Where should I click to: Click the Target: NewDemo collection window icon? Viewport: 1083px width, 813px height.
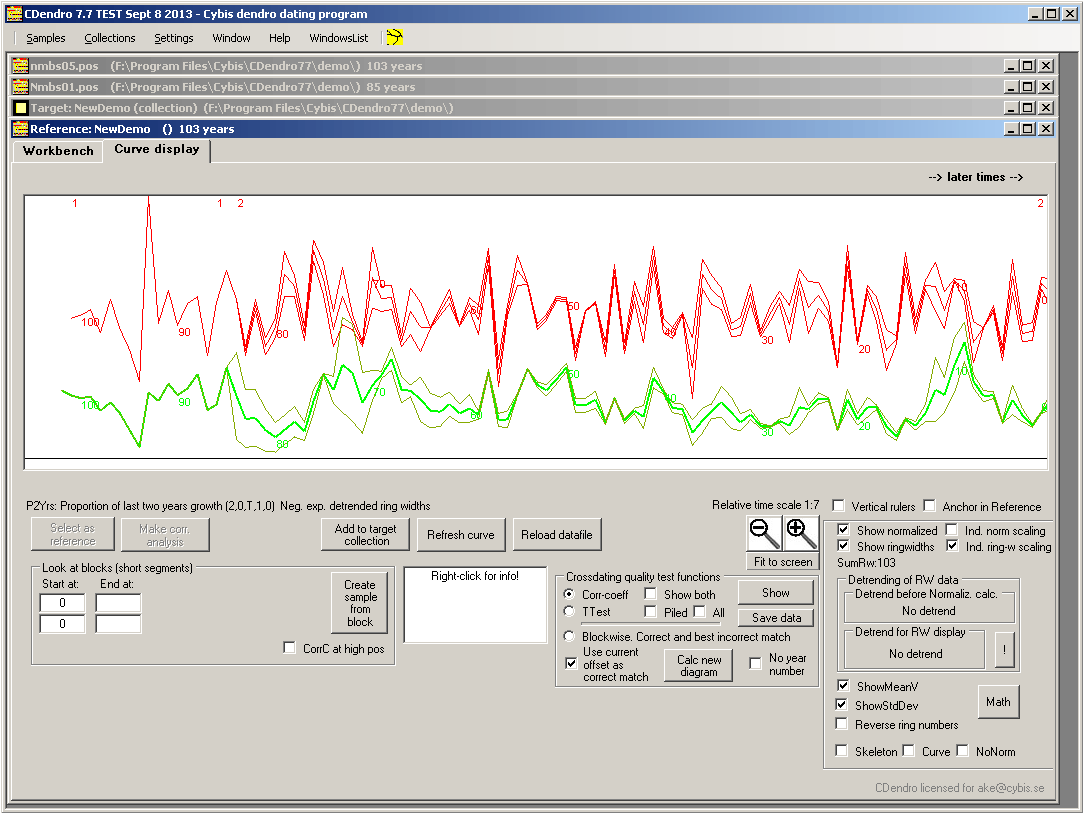pyautogui.click(x=21, y=108)
